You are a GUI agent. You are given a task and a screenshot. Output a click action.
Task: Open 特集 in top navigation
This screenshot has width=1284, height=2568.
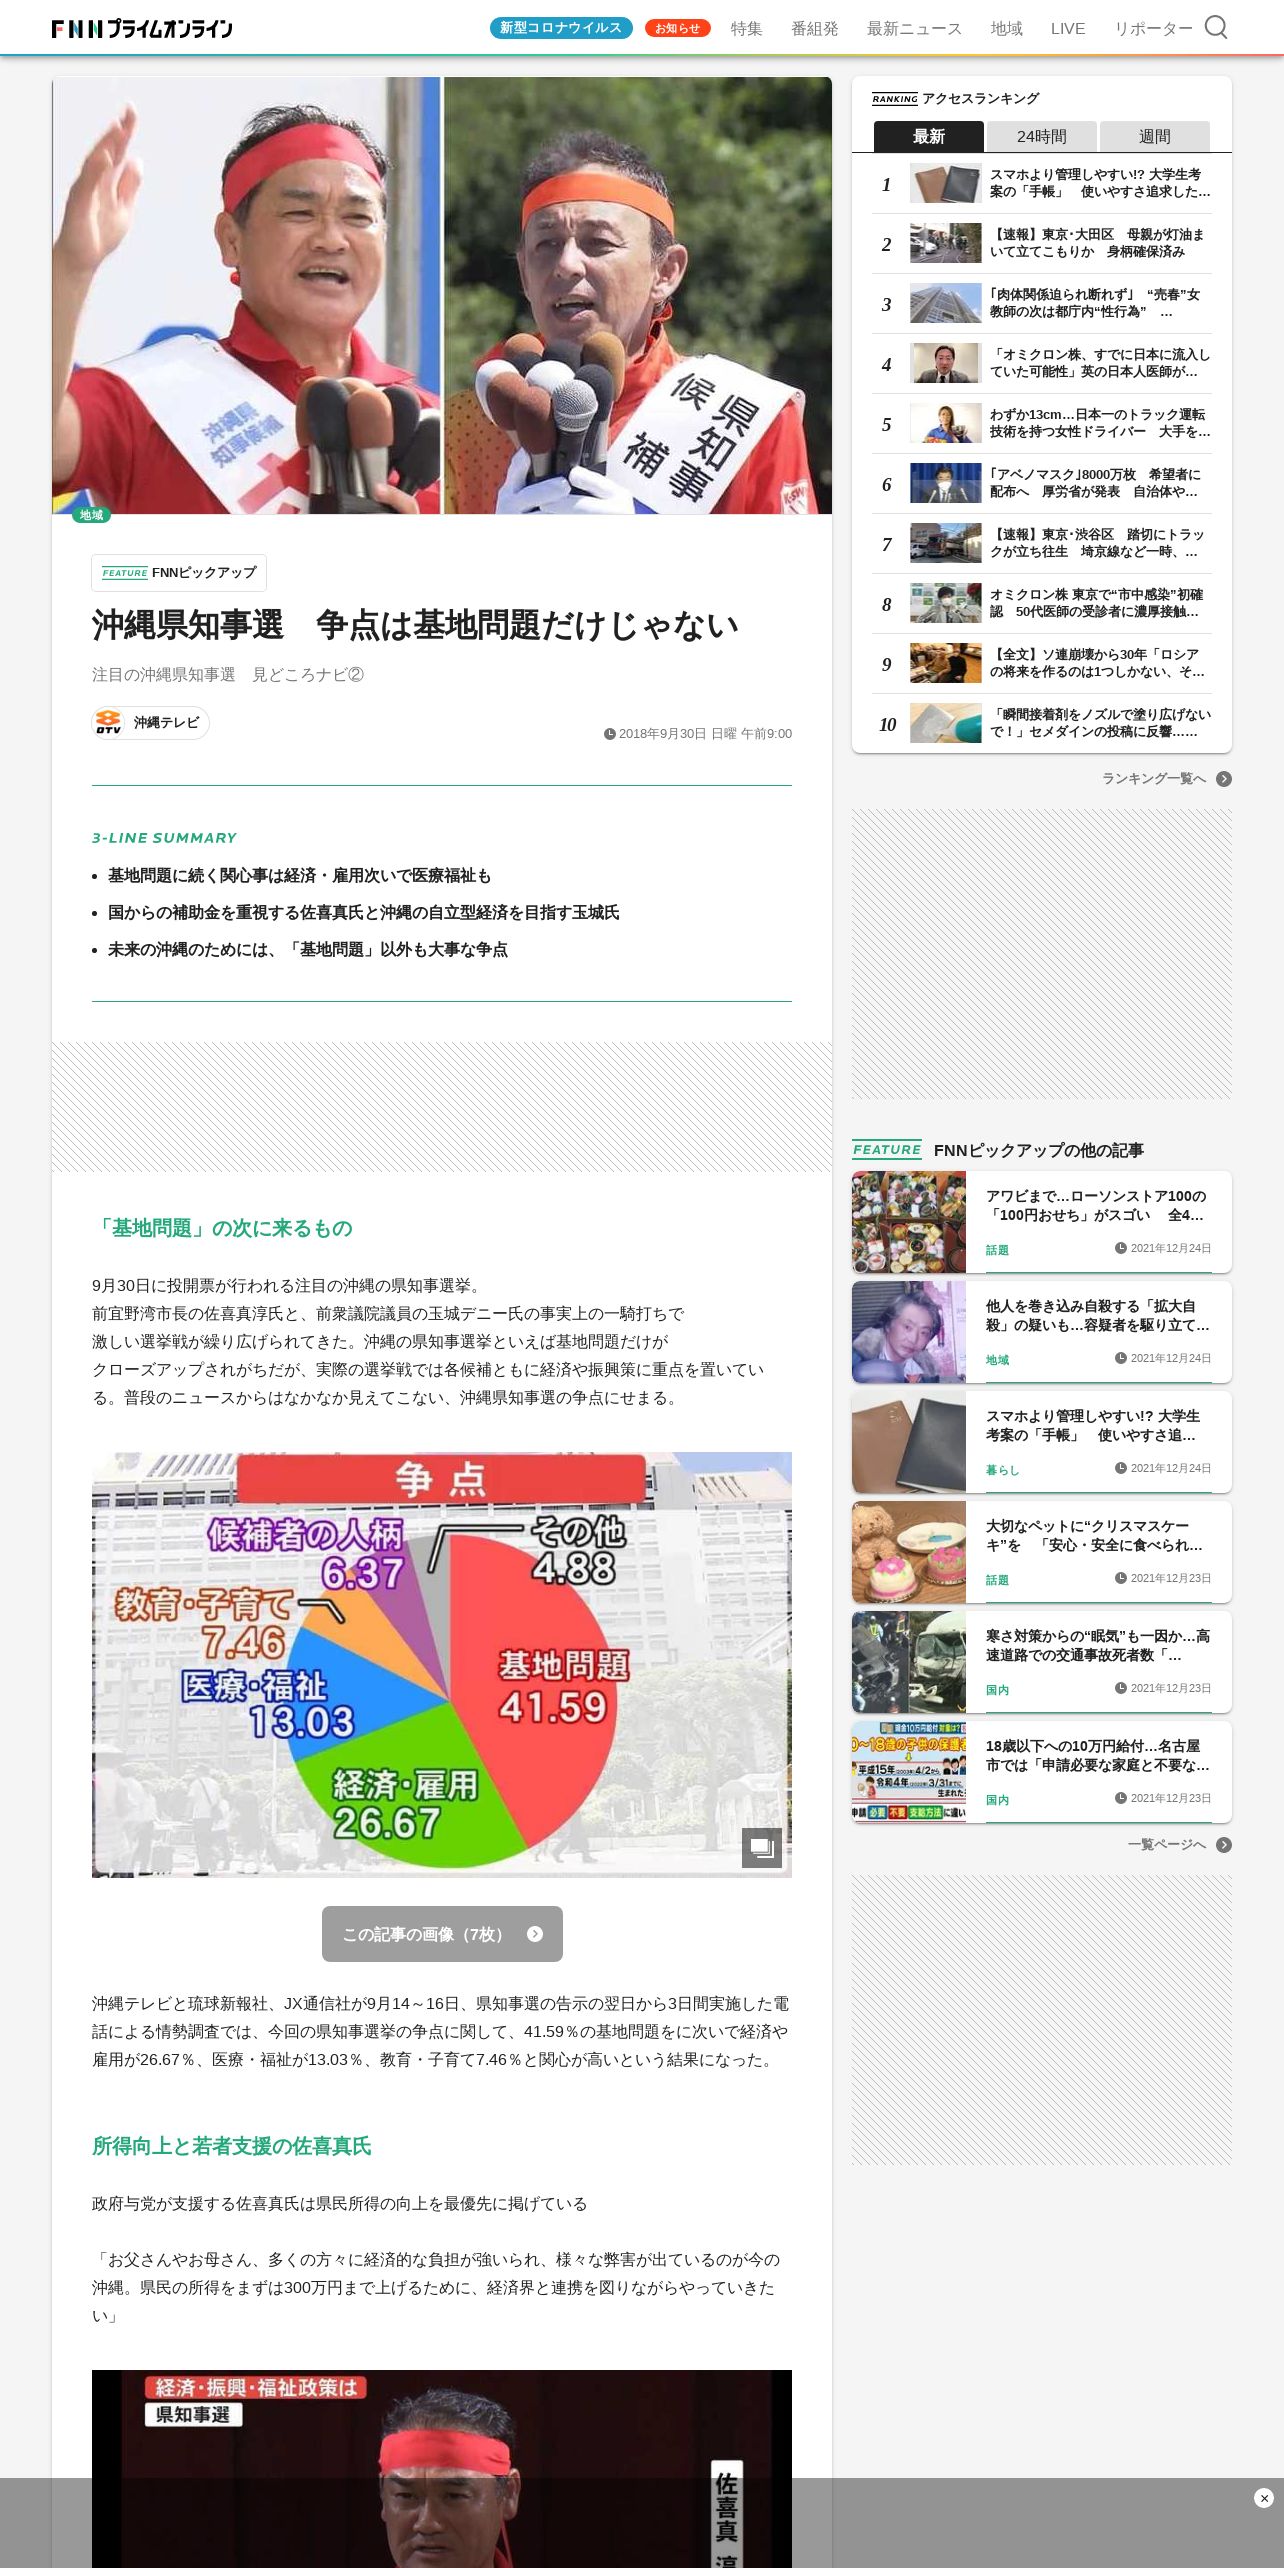(746, 29)
